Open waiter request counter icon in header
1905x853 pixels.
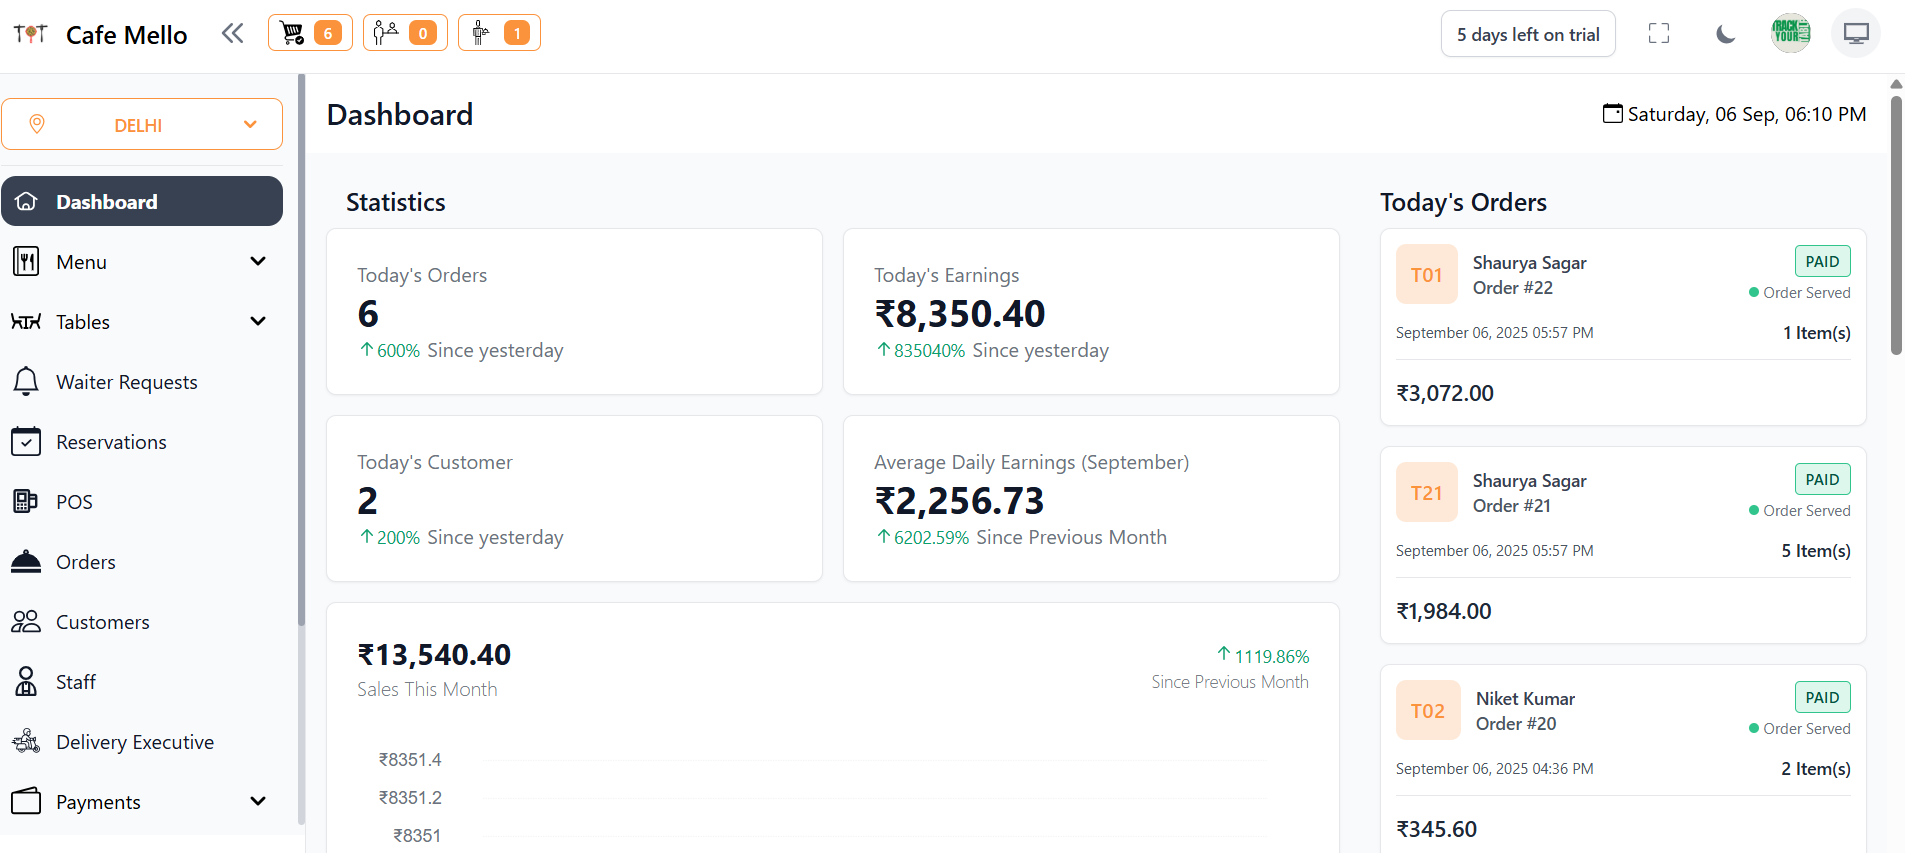tap(498, 33)
